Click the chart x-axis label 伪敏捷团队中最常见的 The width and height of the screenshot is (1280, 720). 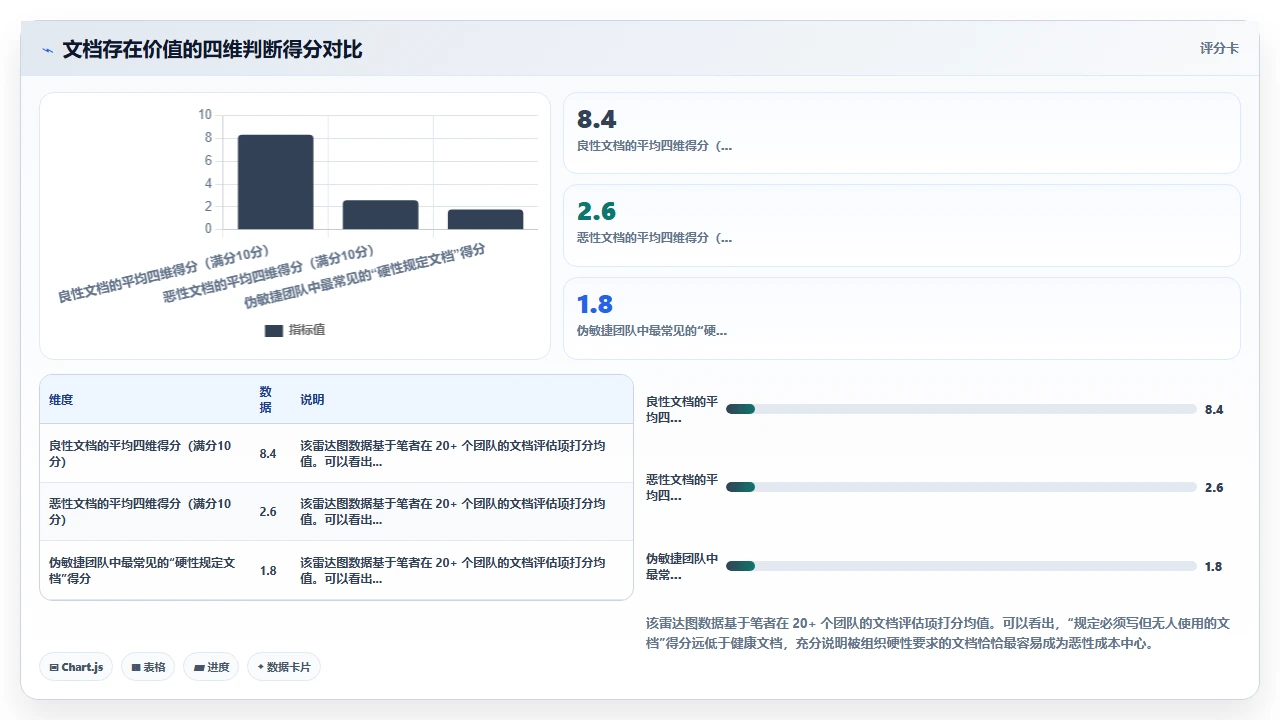[x=365, y=276]
